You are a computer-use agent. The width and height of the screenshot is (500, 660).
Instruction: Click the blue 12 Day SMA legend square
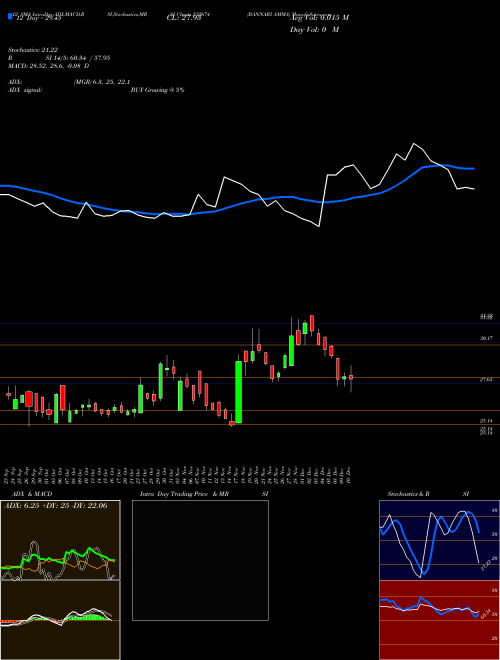tap(10, 16)
